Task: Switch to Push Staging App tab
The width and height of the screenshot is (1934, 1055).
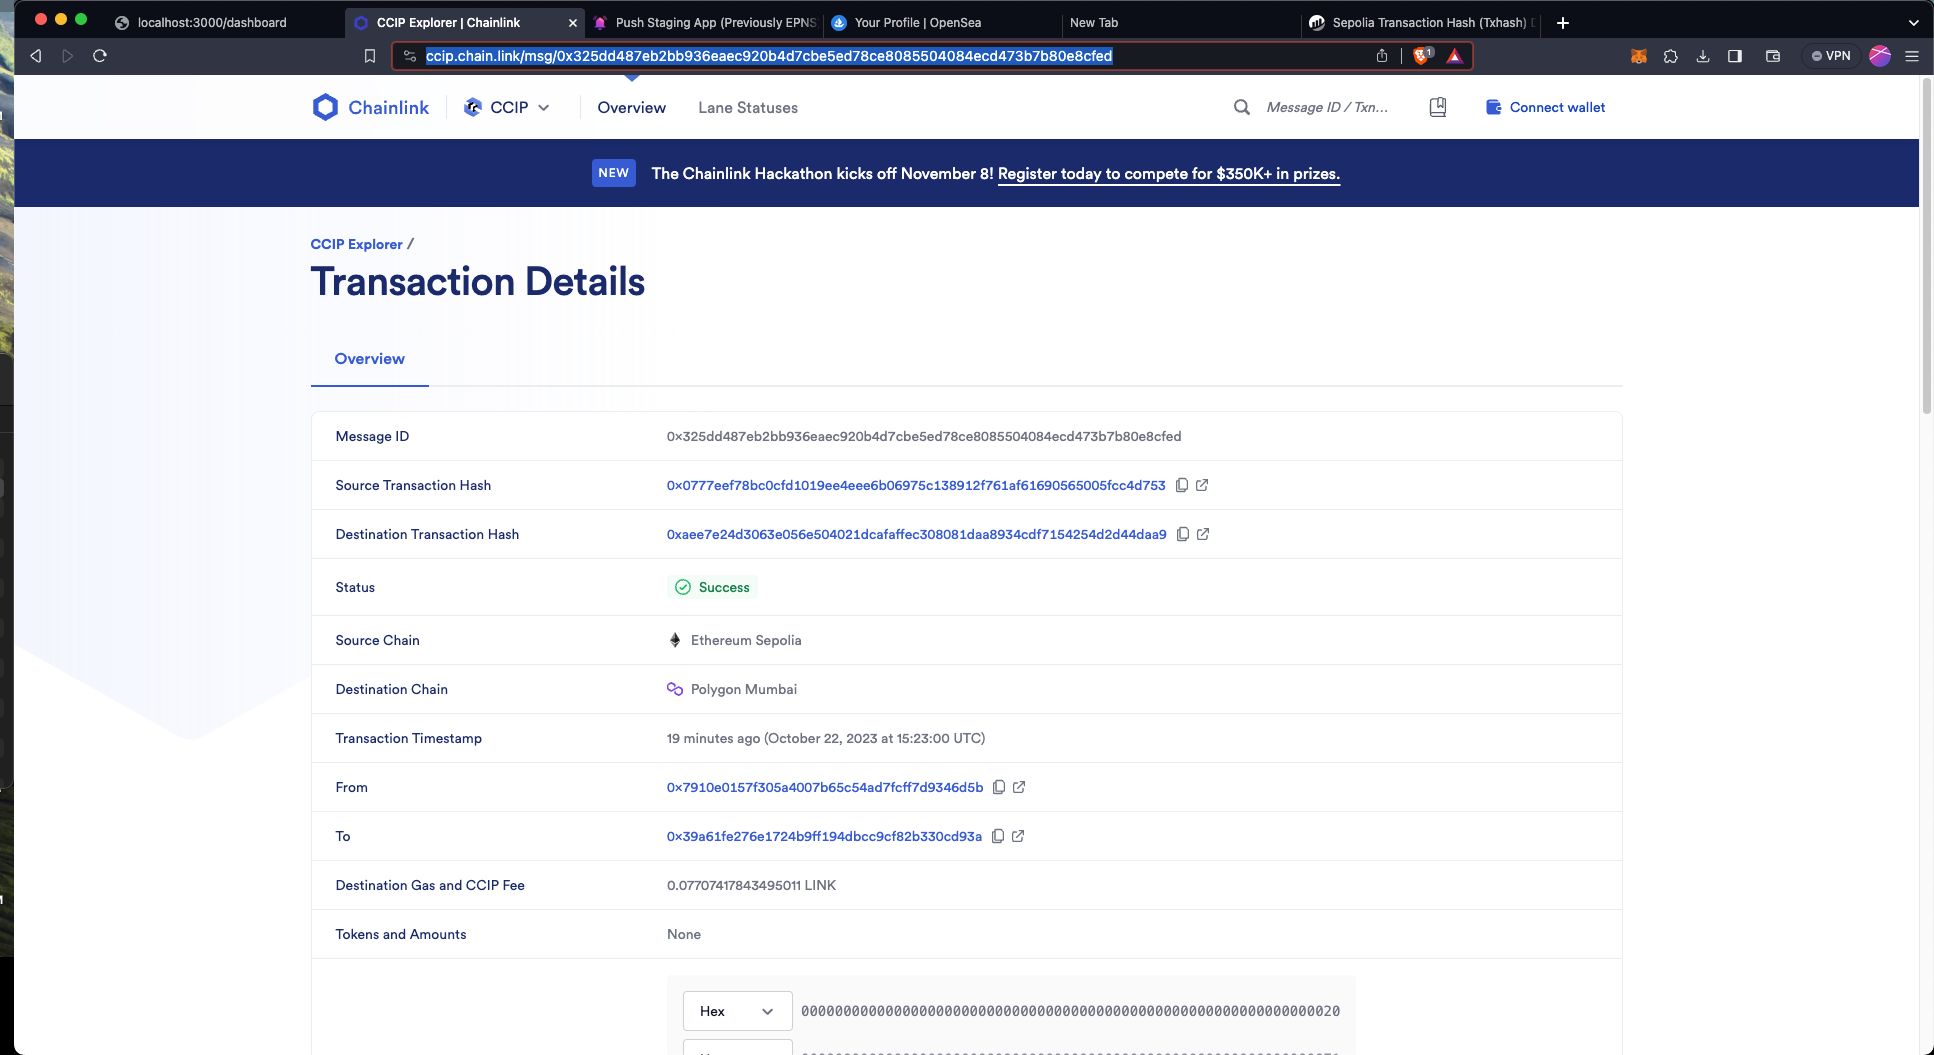Action: (704, 22)
